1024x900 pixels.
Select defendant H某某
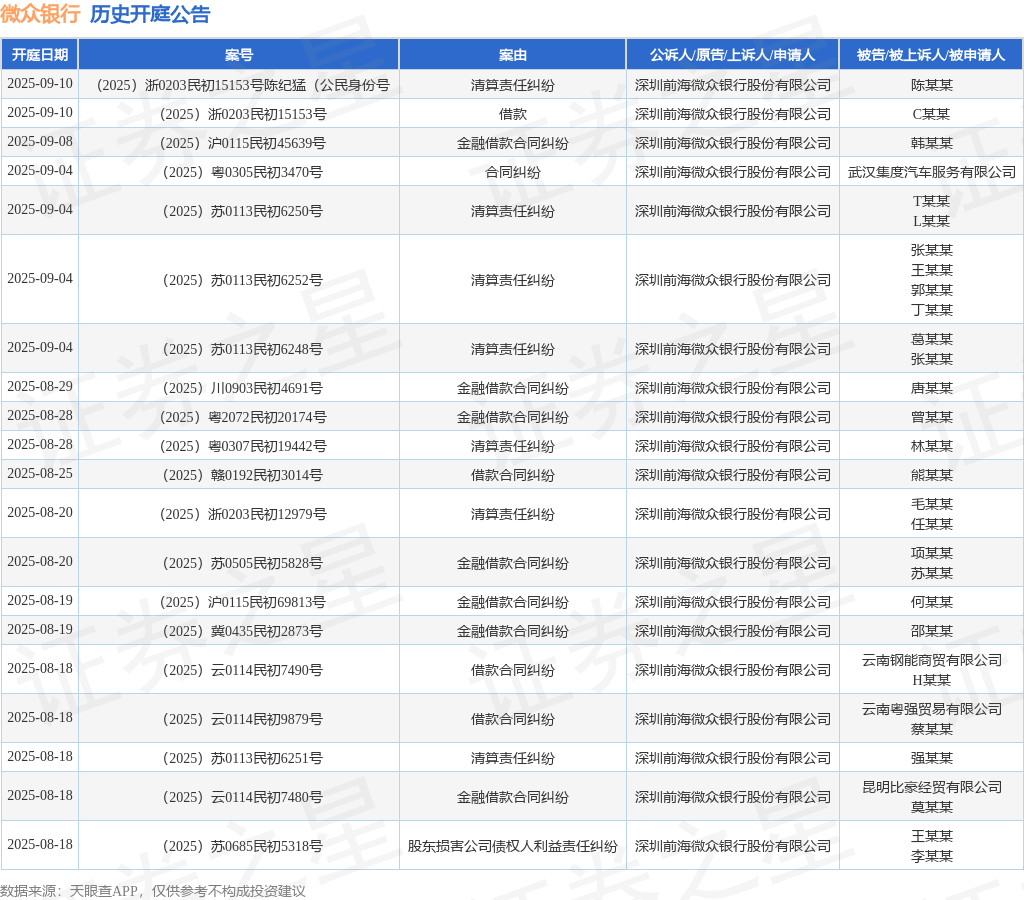click(932, 680)
